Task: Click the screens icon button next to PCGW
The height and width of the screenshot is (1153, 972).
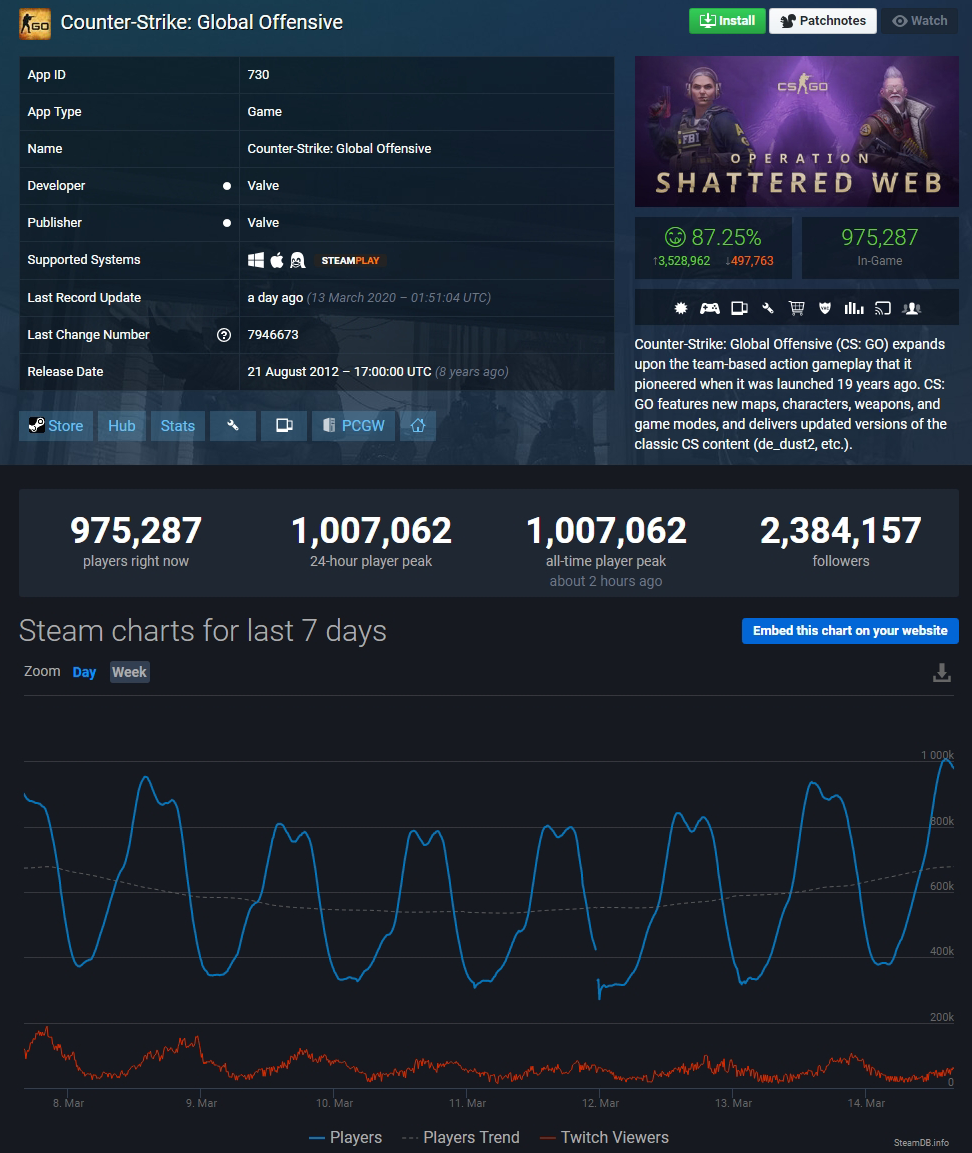Action: pos(284,426)
